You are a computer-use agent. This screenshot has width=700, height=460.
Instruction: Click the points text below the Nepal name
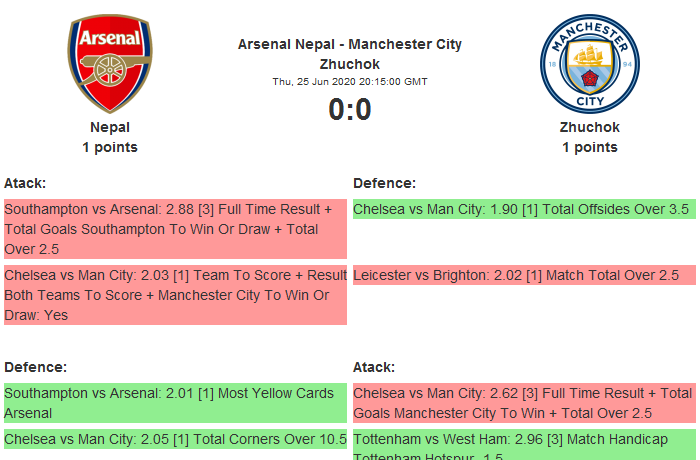pyautogui.click(x=110, y=147)
